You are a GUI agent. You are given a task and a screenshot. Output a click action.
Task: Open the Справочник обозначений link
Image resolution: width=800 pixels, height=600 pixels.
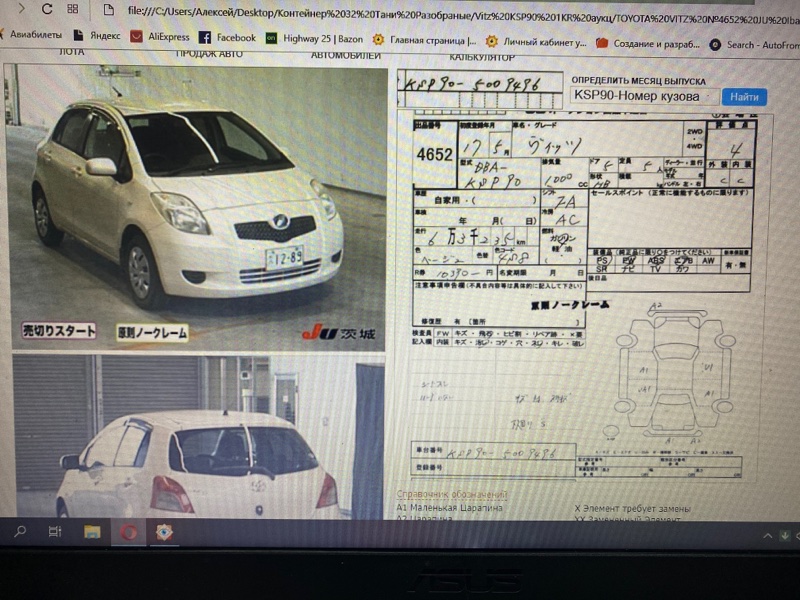452,494
